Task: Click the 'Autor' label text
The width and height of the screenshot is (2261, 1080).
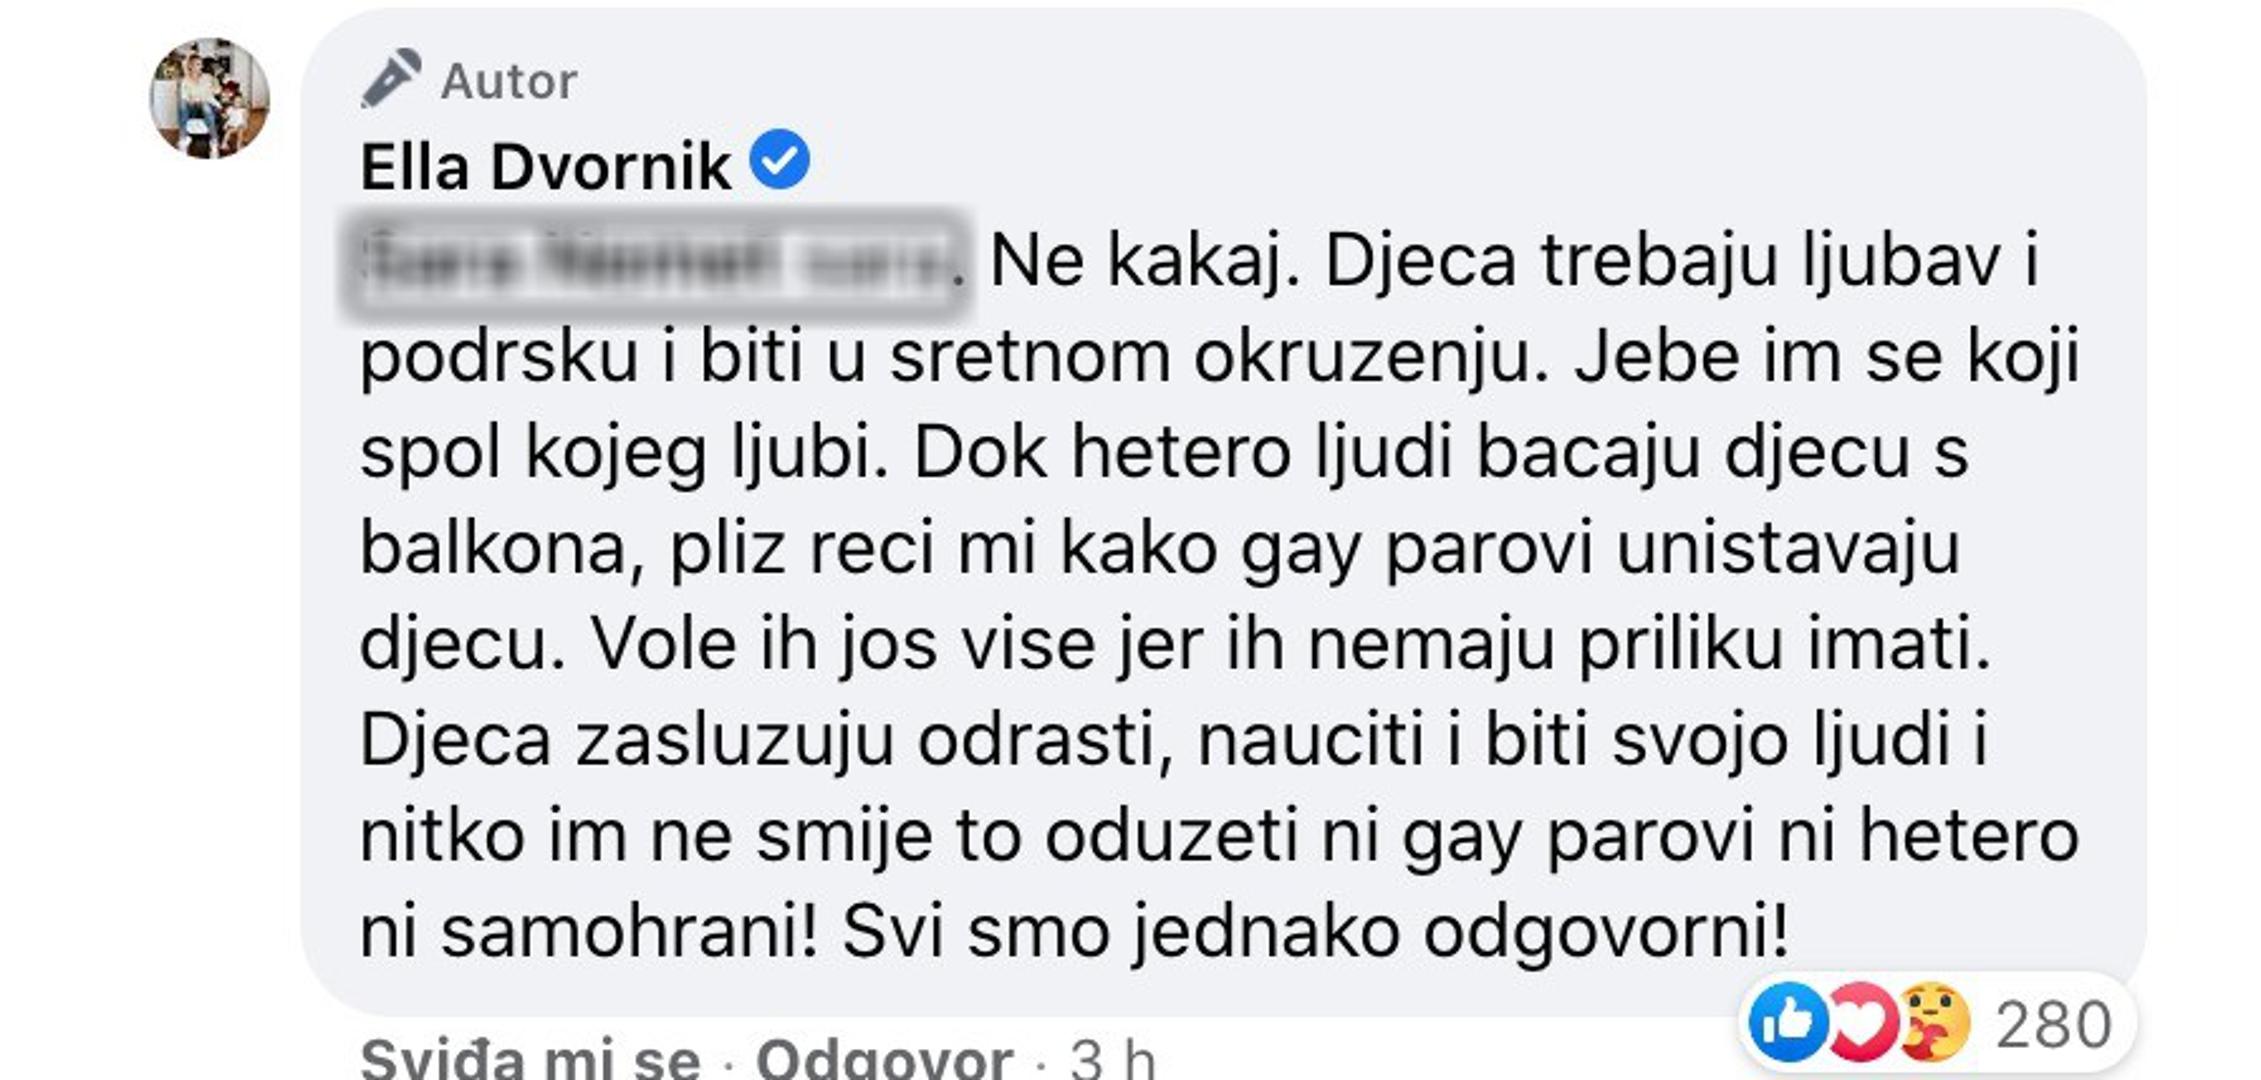Action: coord(509,81)
